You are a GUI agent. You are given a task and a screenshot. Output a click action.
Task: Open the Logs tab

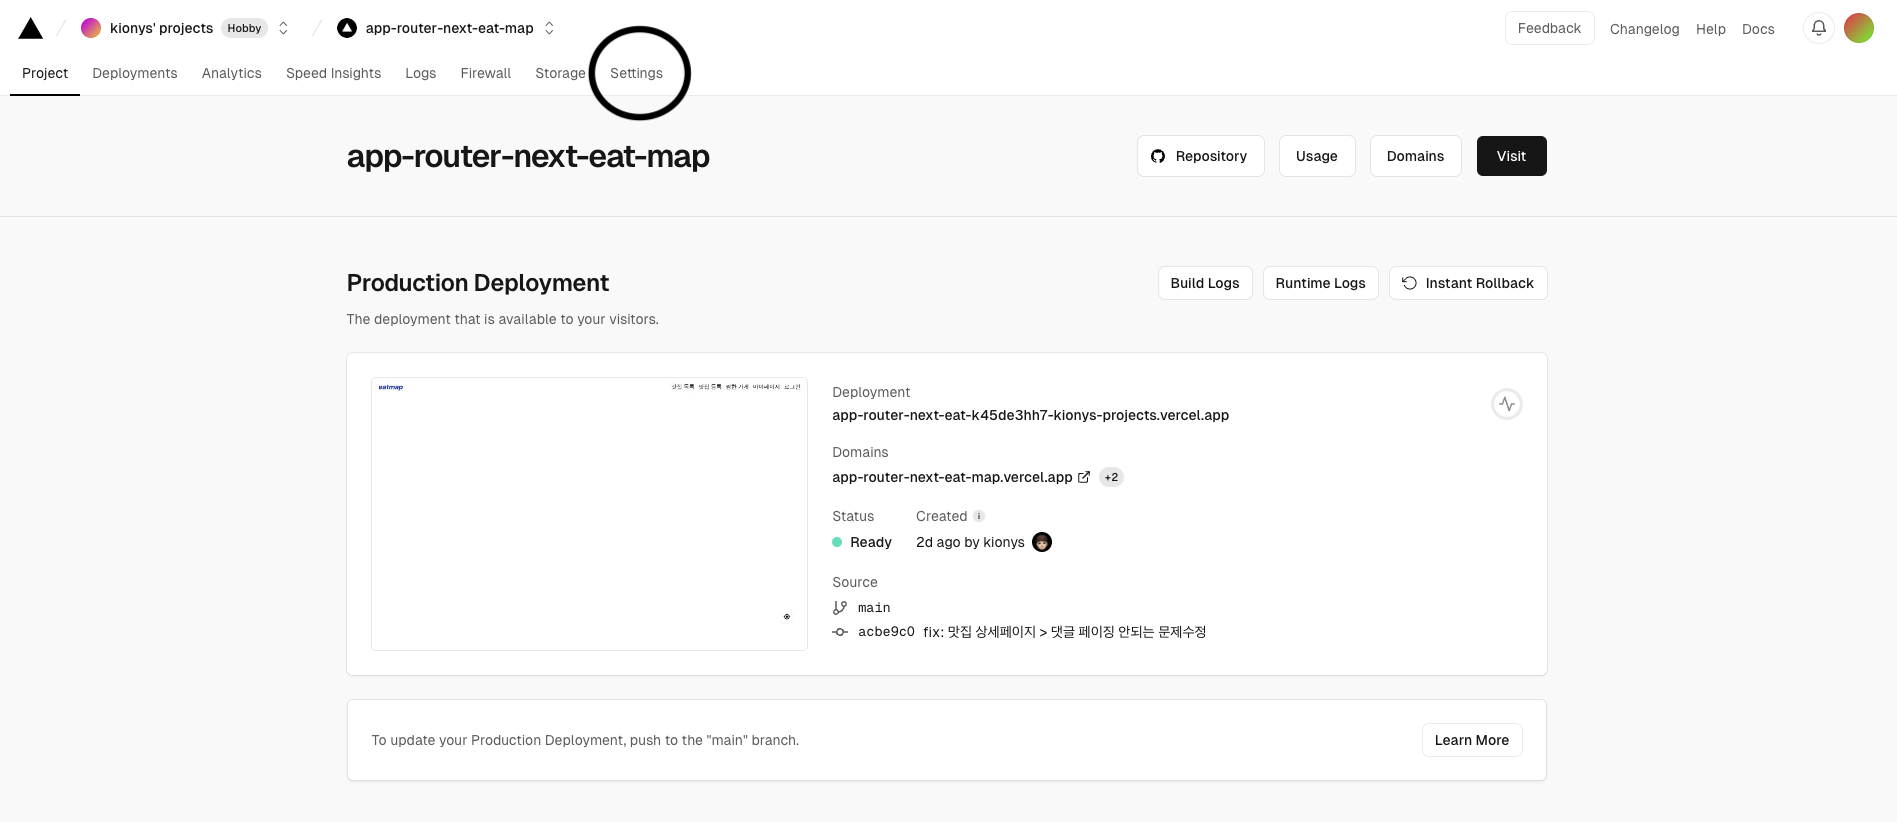[x=421, y=73]
